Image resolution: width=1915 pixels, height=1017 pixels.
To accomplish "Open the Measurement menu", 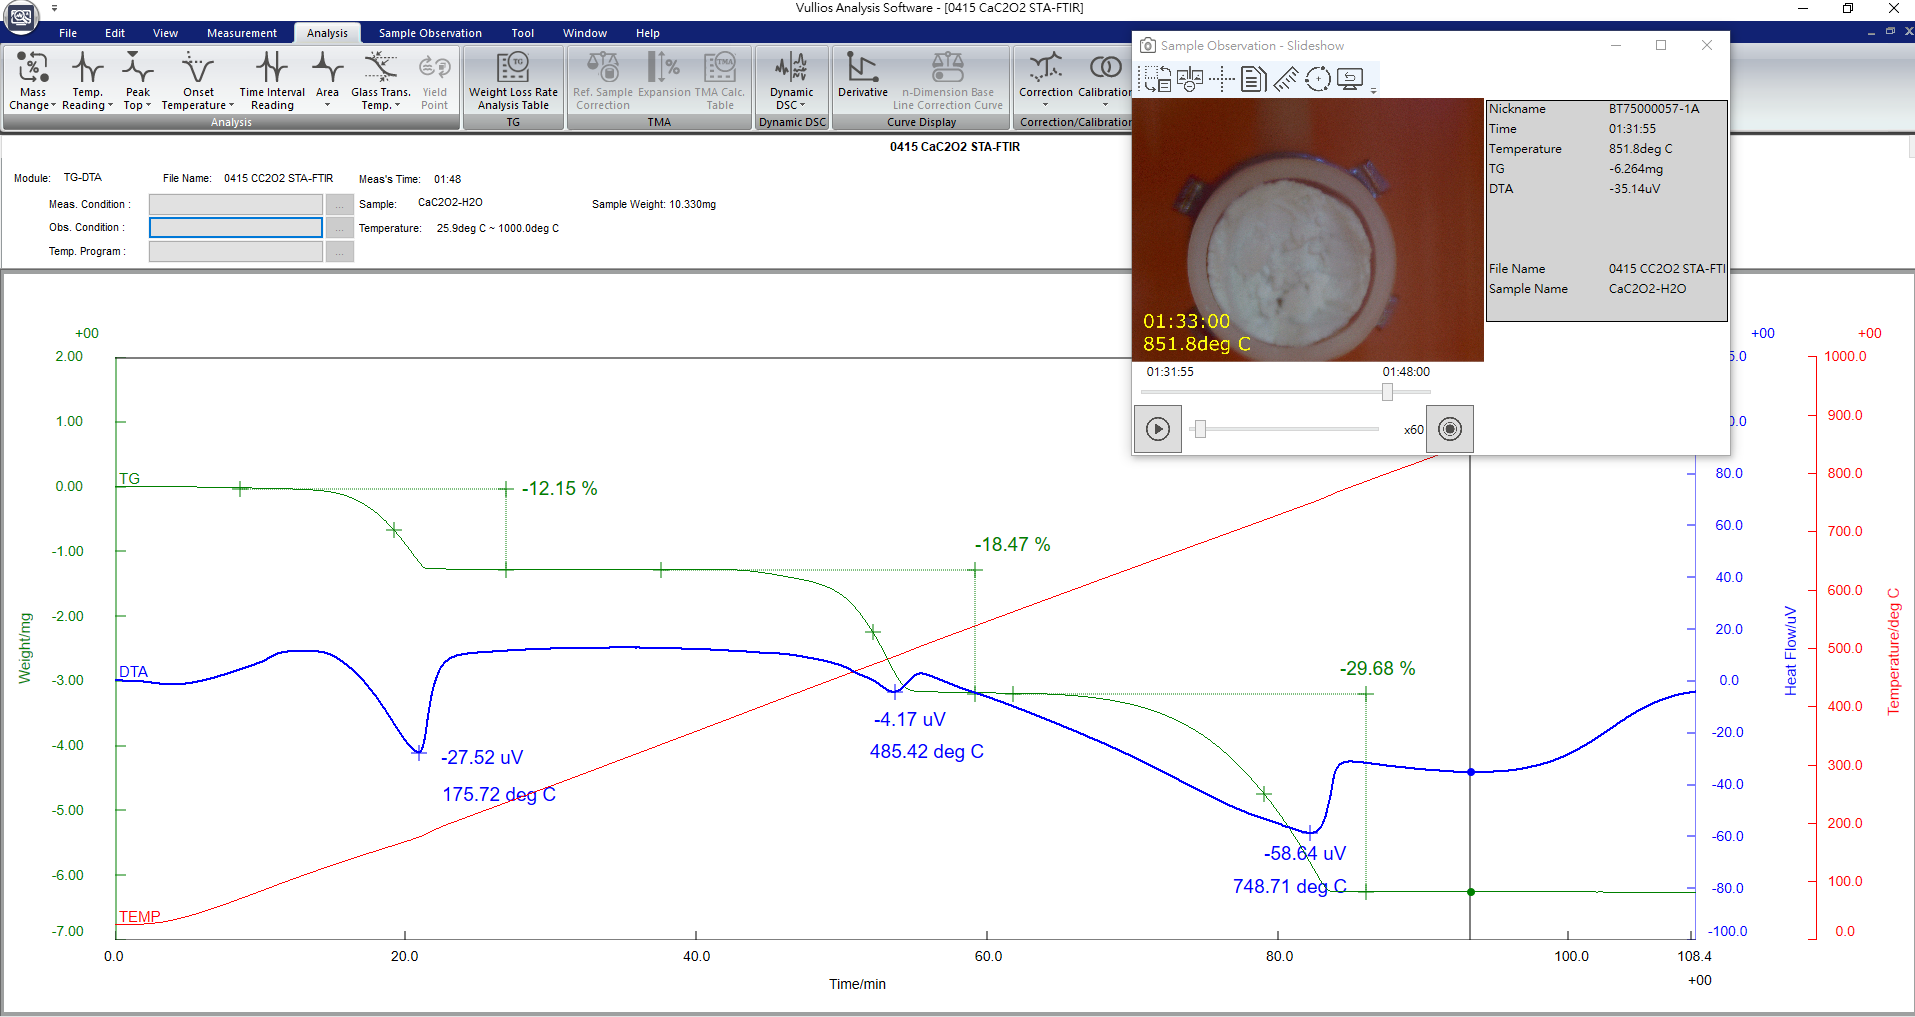I will 241,33.
